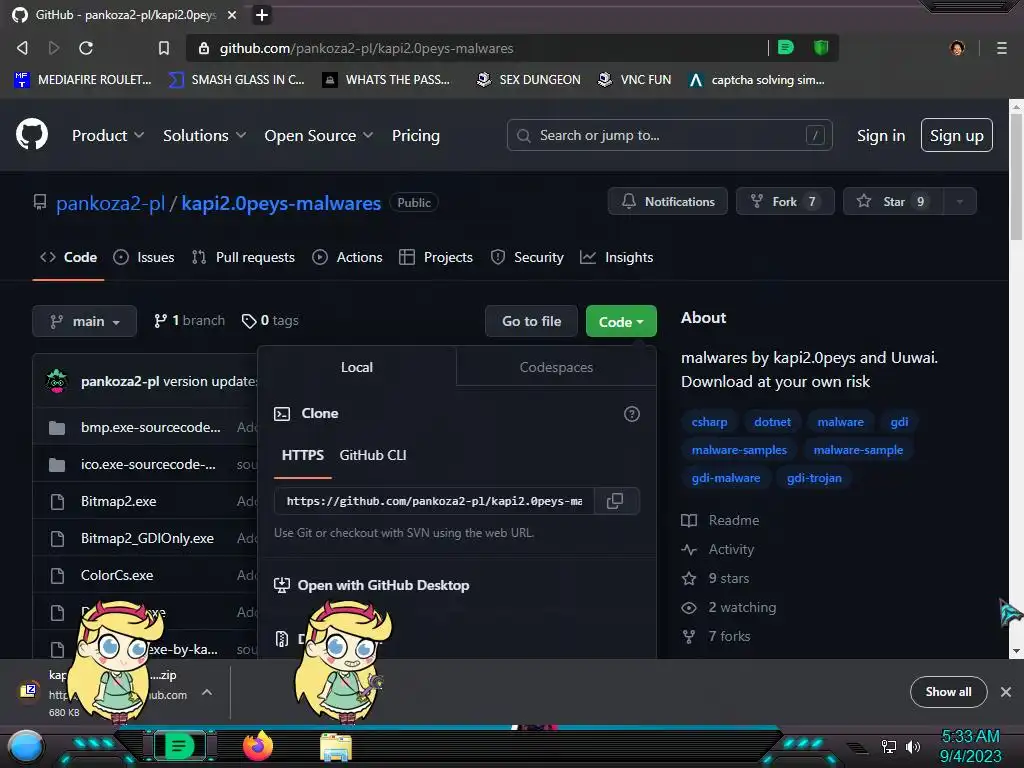Viewport: 1024px width, 768px height.
Task: Click the Clone help question mark icon
Action: click(x=632, y=414)
